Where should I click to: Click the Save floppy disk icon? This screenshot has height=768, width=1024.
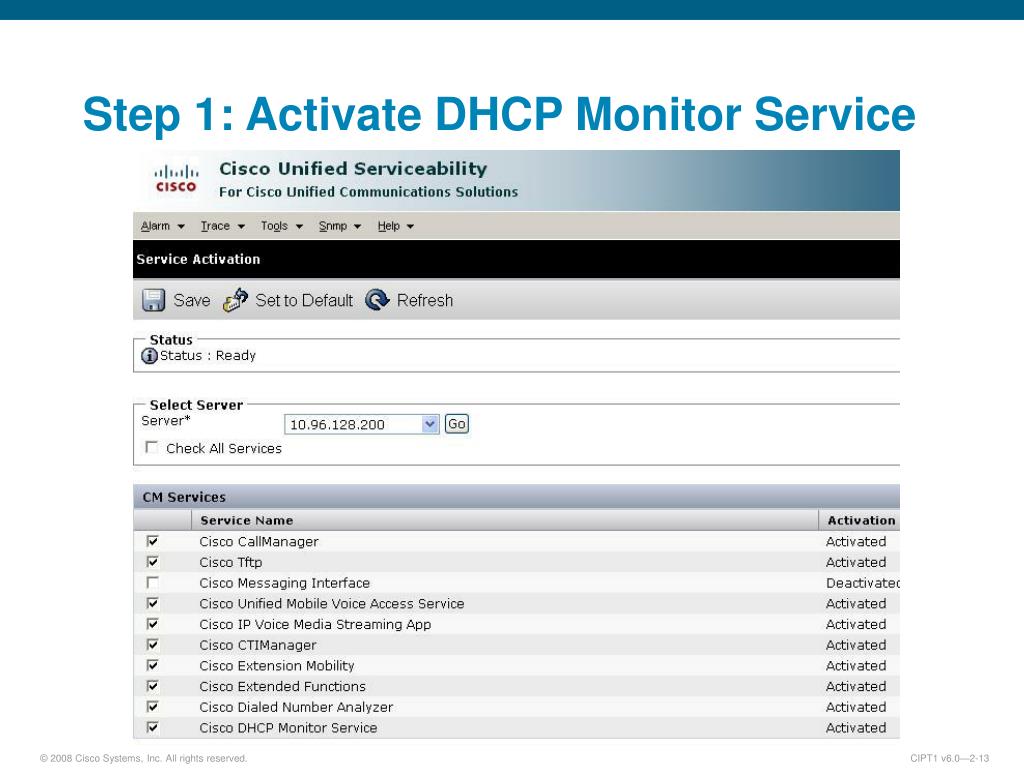click(x=153, y=300)
